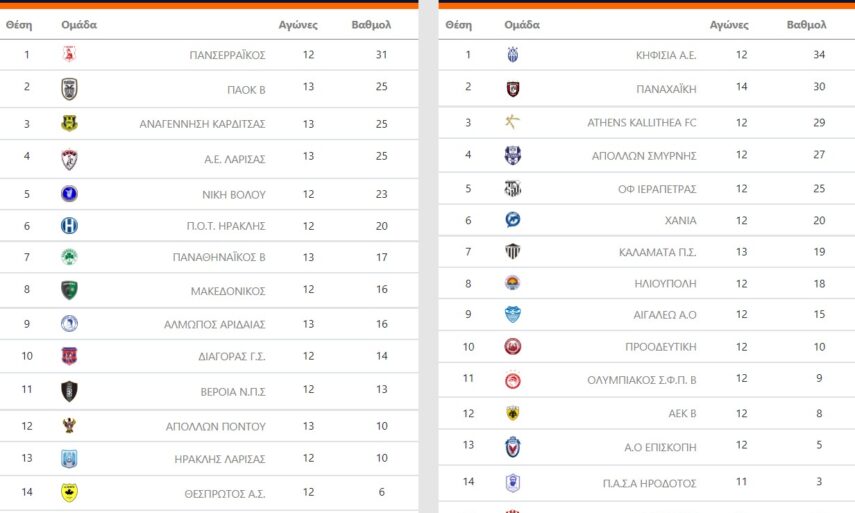Click the Αναγέννηση Καρδίτσας logo

coord(69,123)
